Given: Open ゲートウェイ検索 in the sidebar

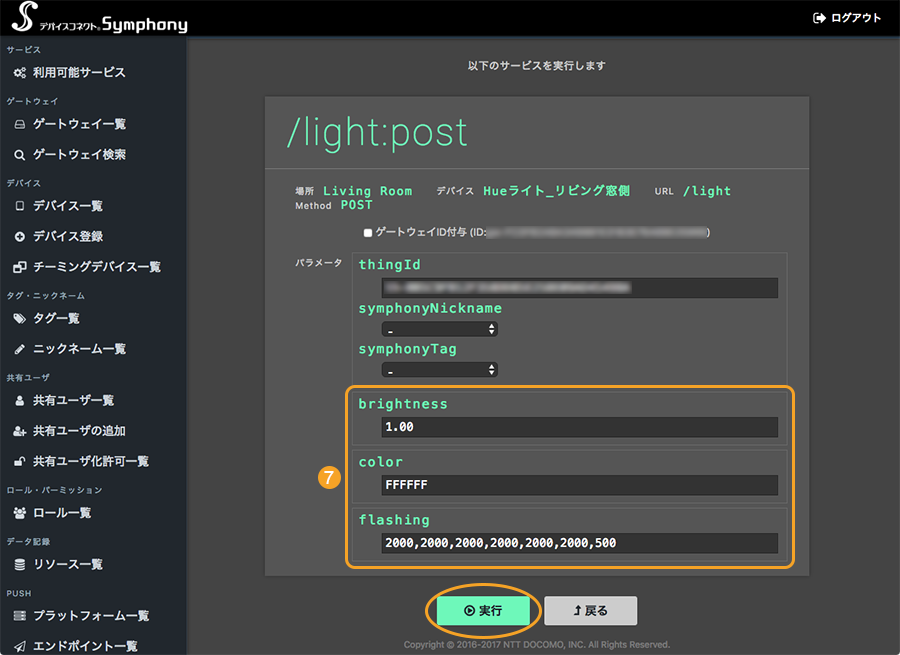Looking at the screenshot, I should tap(79, 155).
